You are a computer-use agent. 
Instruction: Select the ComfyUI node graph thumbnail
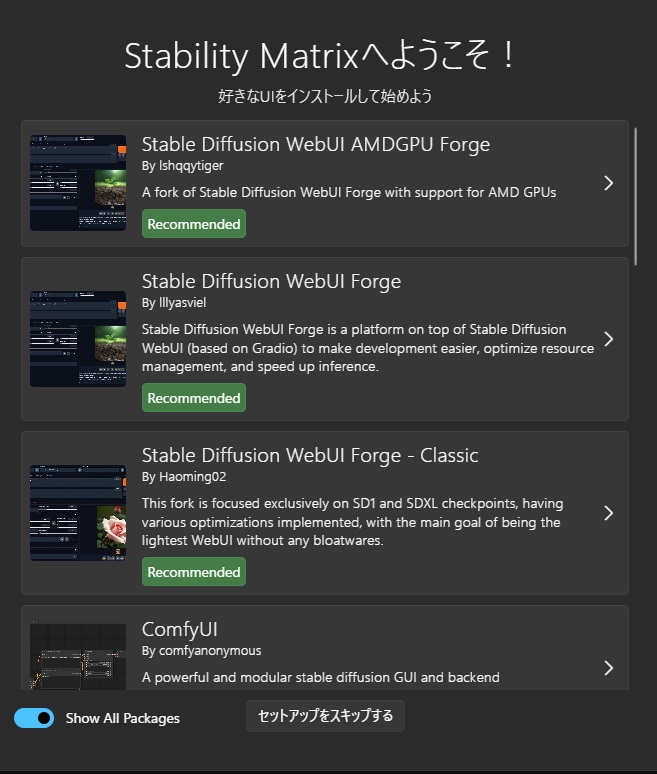pos(78,657)
